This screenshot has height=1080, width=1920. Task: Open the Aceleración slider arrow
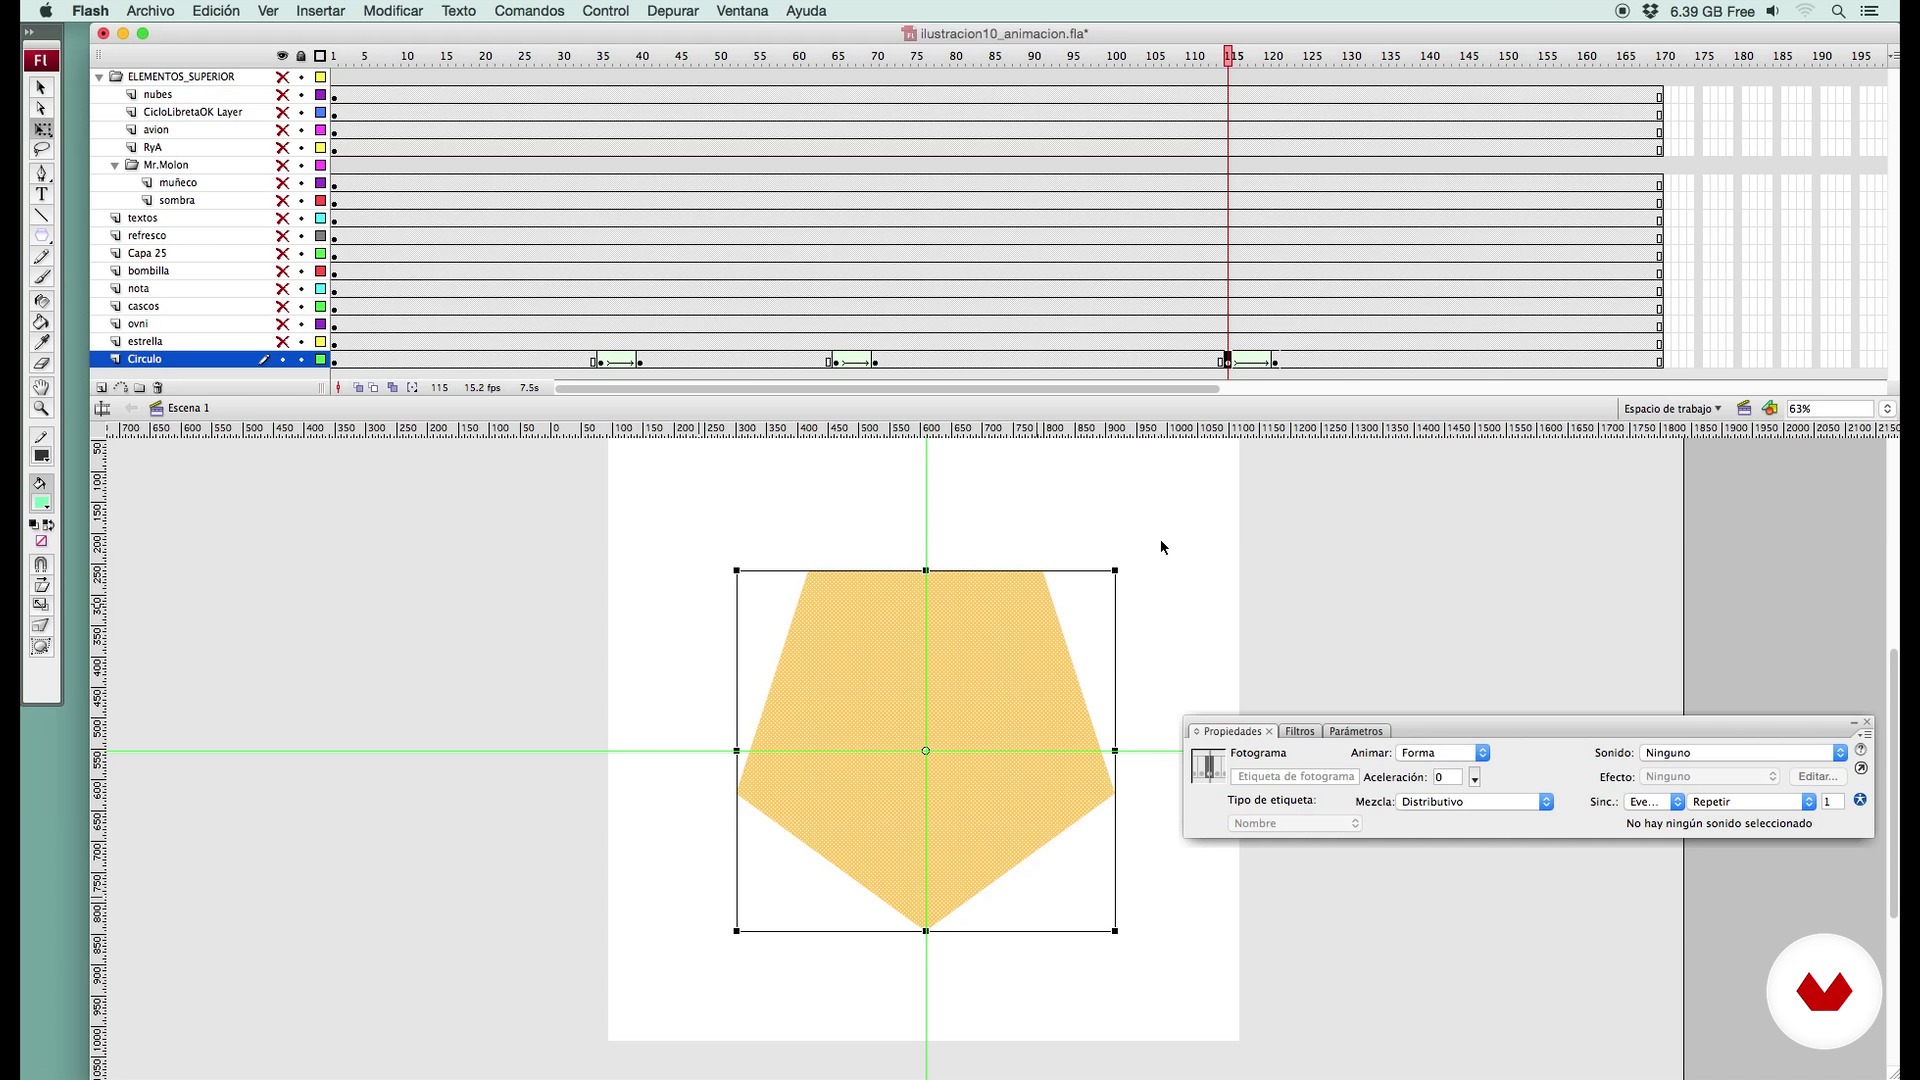point(1474,778)
